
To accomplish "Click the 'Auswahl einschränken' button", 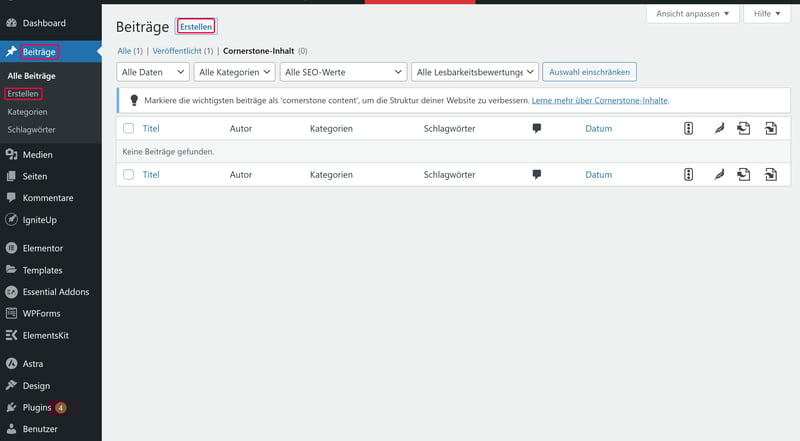I will click(x=589, y=72).
